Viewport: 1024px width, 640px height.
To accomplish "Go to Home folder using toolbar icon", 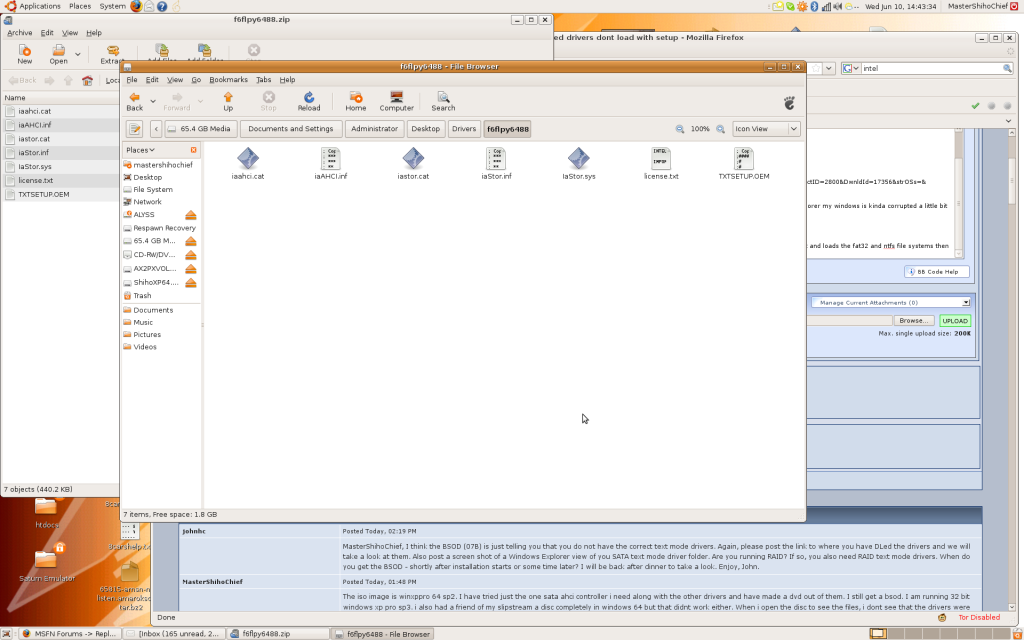I will pyautogui.click(x=355, y=100).
